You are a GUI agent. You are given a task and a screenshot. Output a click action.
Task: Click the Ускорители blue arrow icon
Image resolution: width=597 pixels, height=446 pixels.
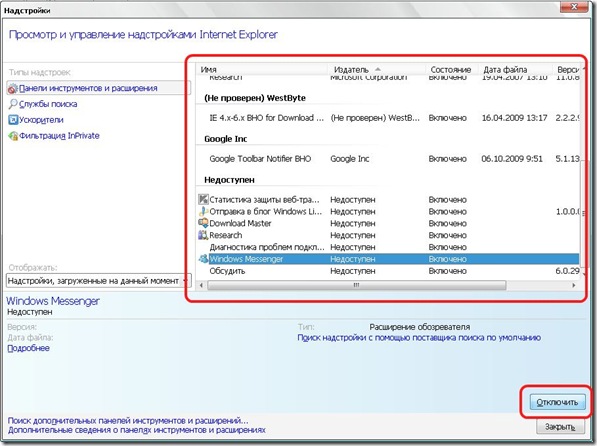13,120
